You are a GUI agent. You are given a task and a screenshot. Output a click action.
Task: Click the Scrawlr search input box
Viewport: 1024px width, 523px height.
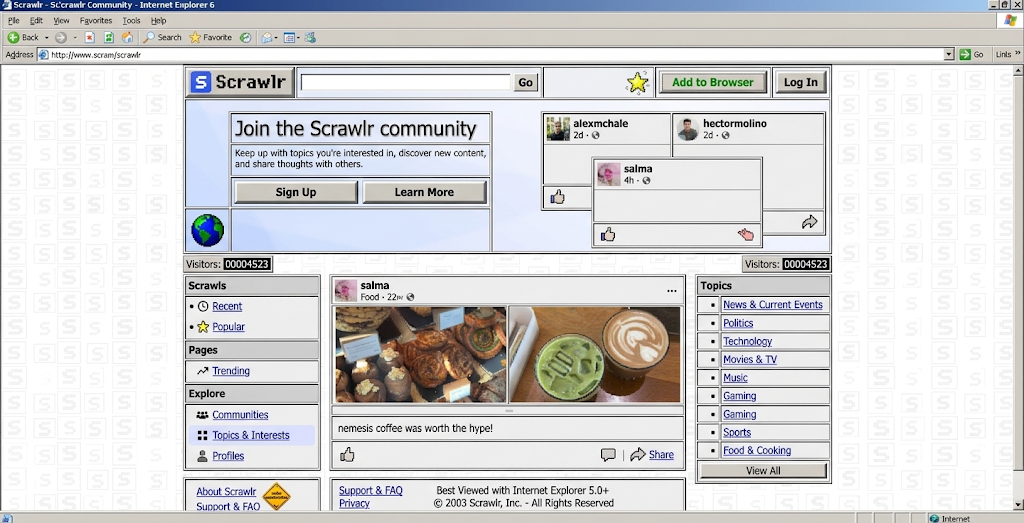(406, 82)
